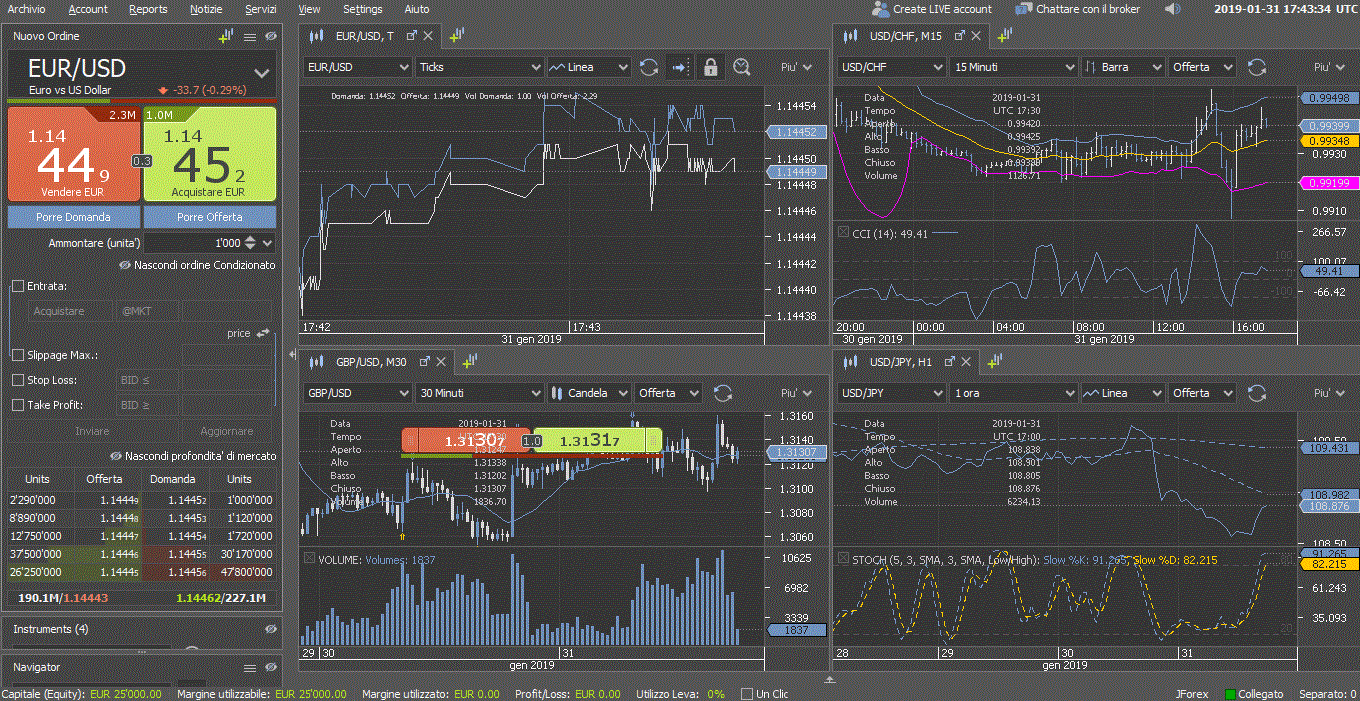Click the refresh icon in EUR/USD chart toolbar

coord(649,67)
